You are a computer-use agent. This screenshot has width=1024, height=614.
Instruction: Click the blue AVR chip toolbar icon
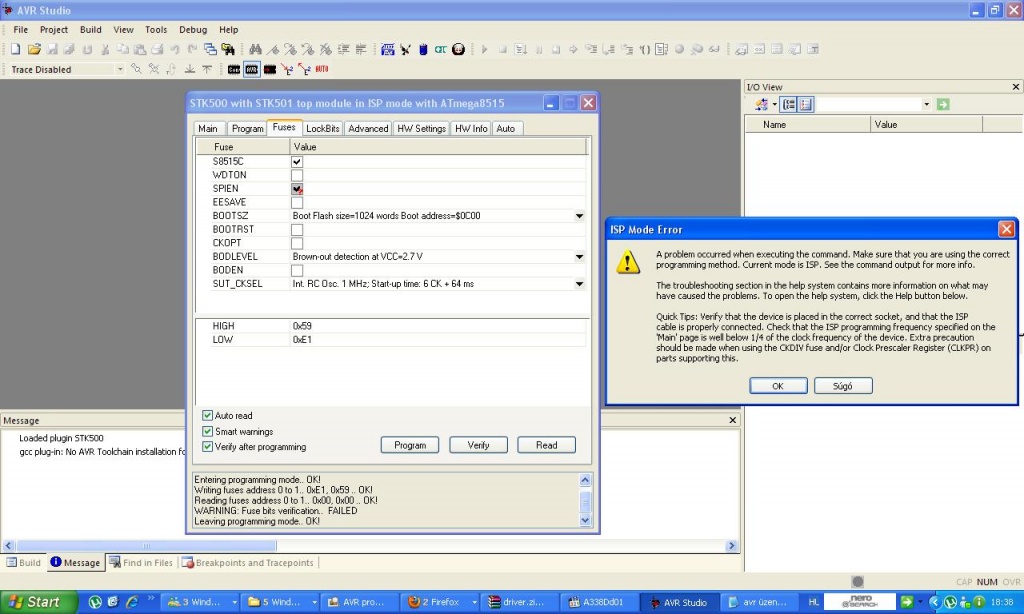423,49
